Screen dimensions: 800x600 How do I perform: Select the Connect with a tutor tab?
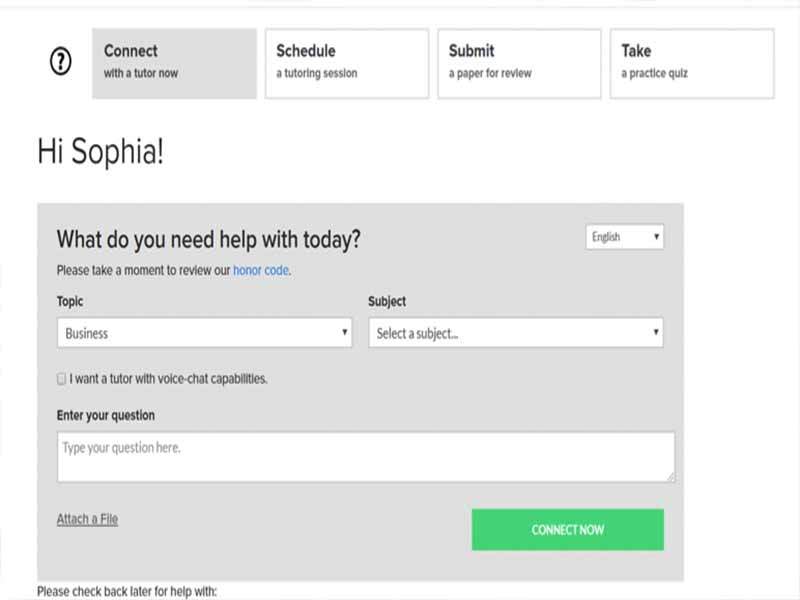coord(174,63)
